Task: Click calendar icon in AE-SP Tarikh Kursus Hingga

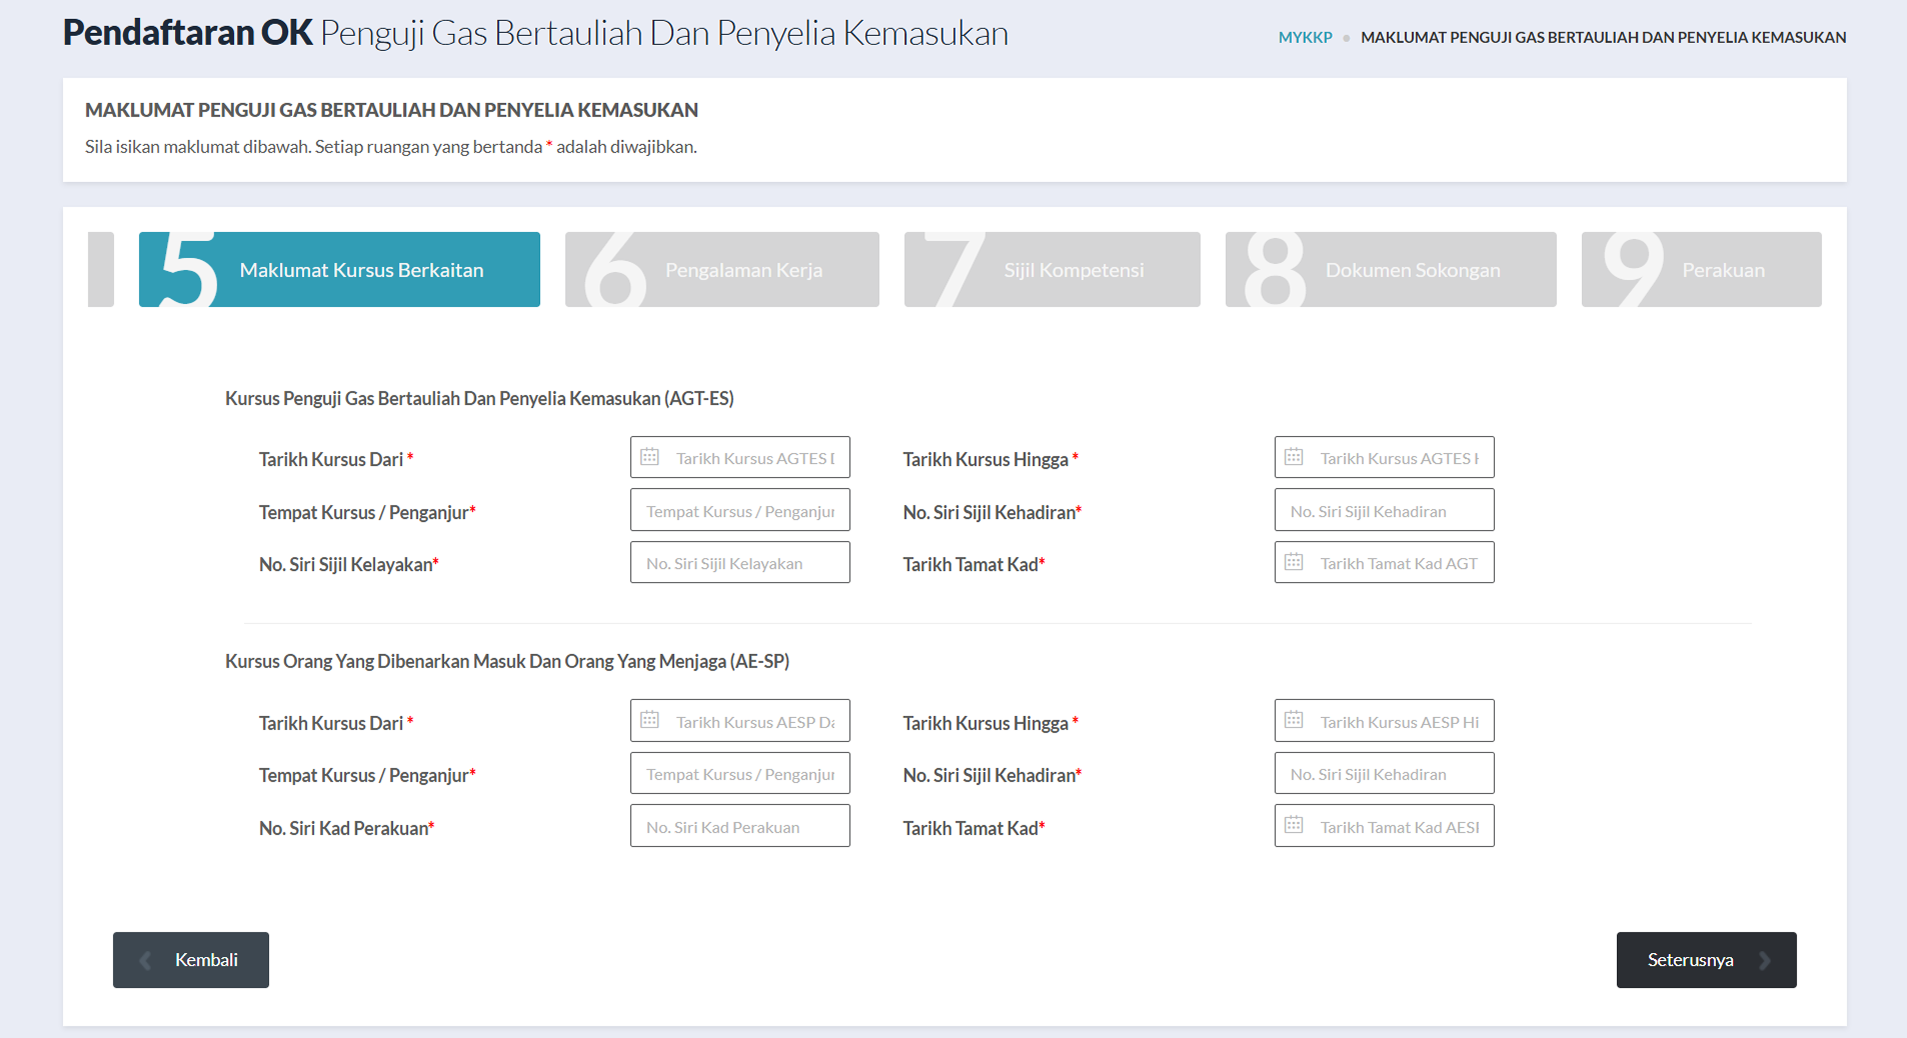Action: 1293,720
